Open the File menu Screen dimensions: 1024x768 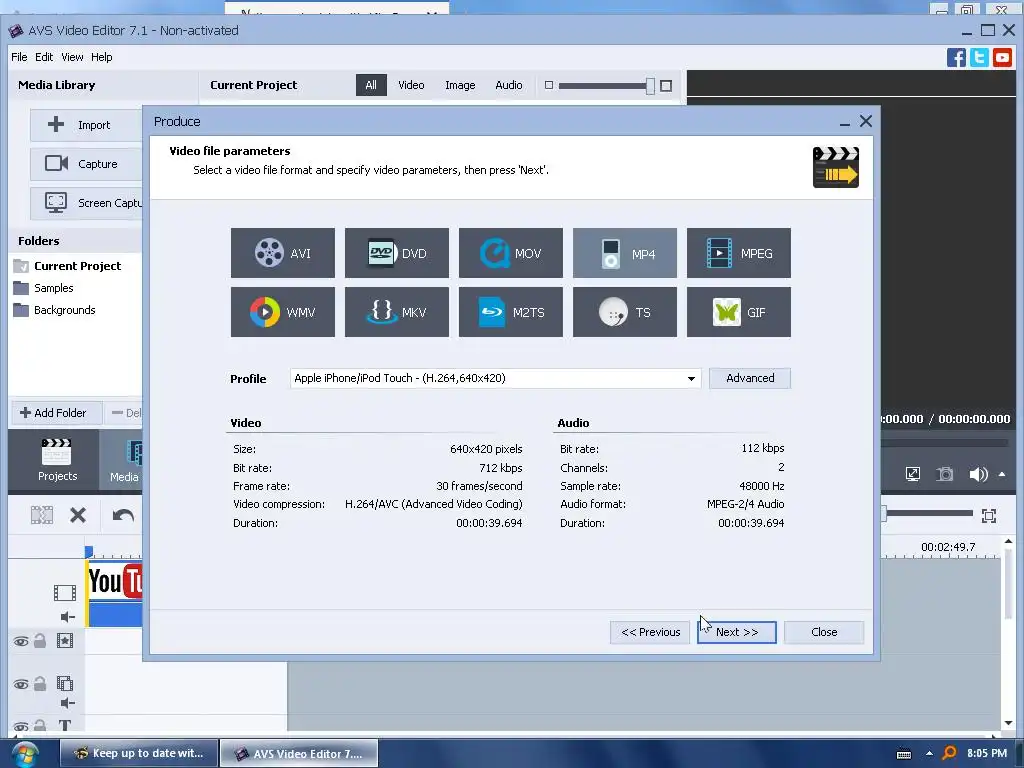19,57
